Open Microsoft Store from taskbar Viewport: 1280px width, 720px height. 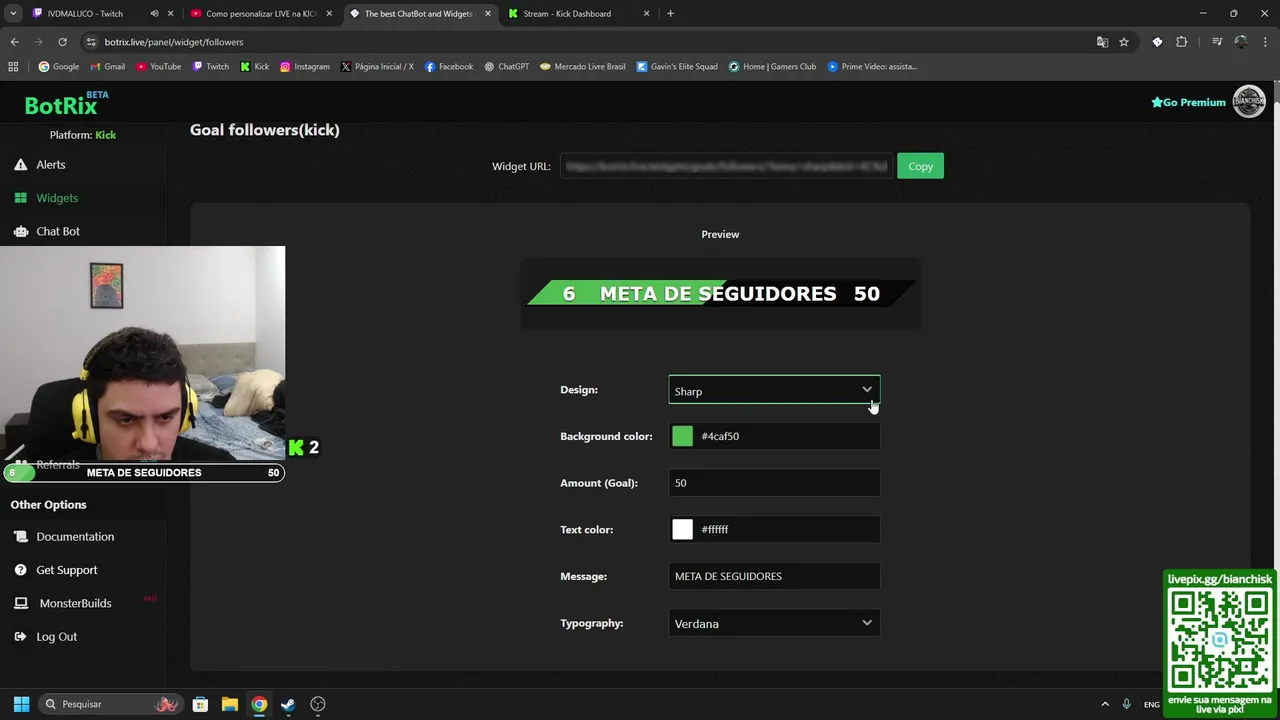(x=200, y=704)
